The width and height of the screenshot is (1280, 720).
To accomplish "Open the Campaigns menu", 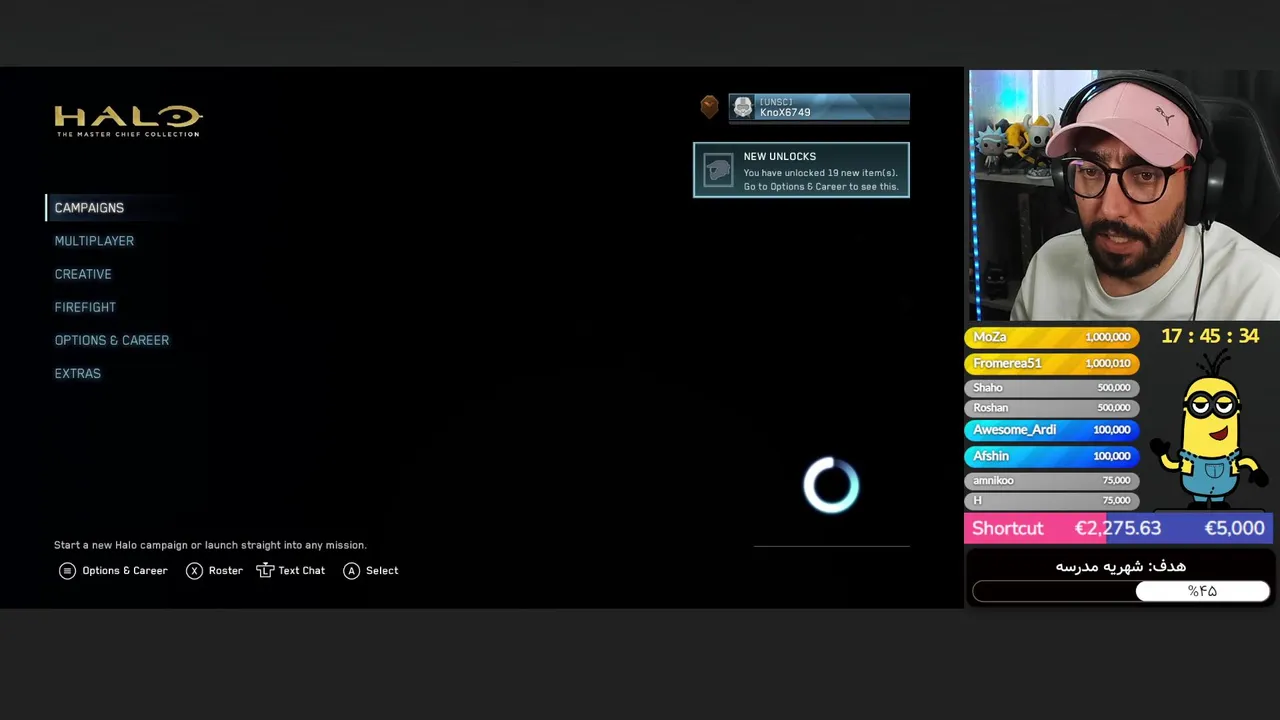I will coord(89,208).
